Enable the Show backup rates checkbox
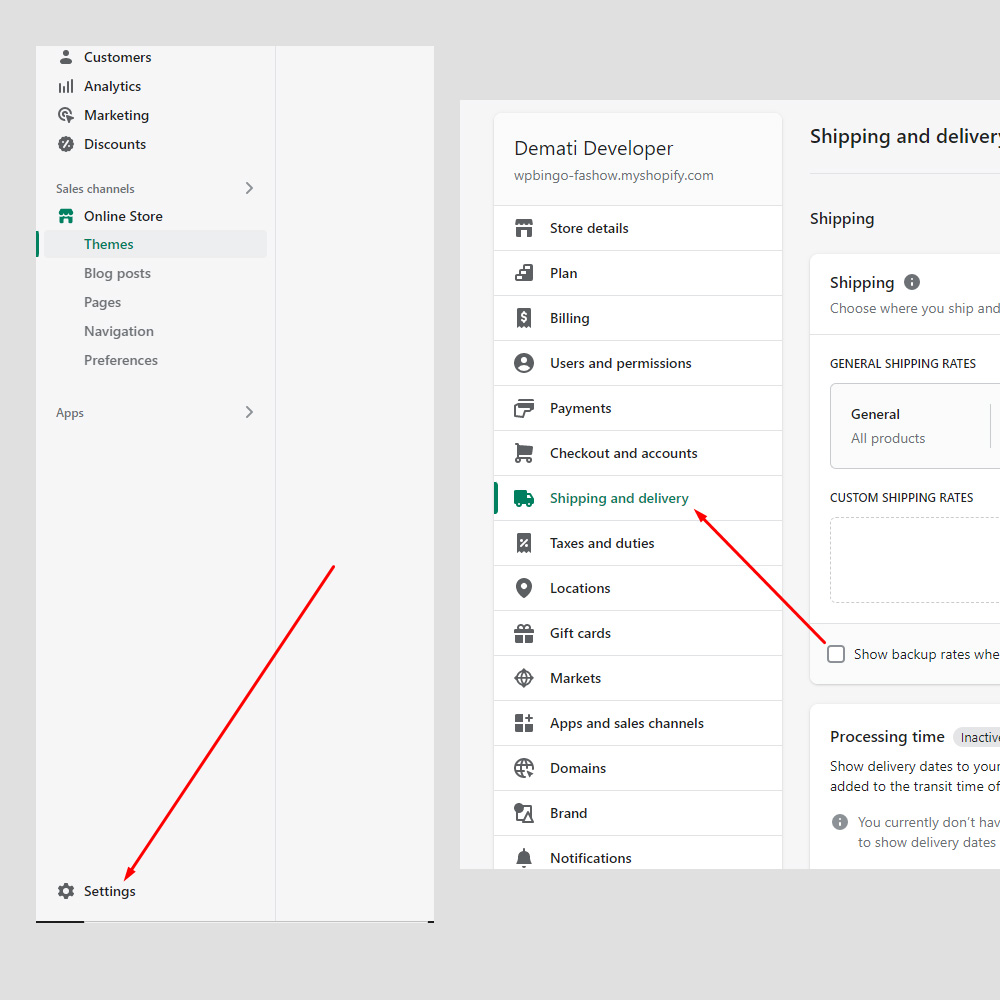This screenshot has height=1000, width=1000. [x=836, y=654]
